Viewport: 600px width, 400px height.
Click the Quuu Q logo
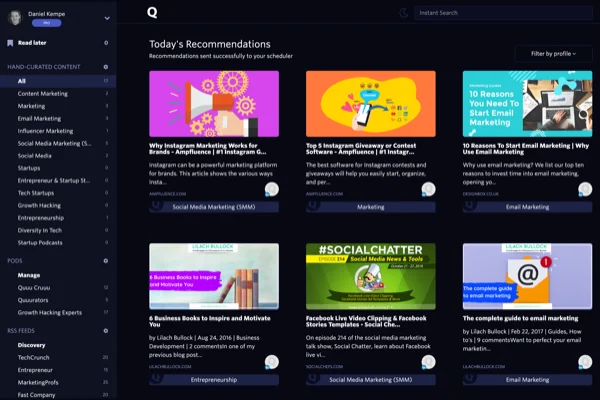[152, 13]
